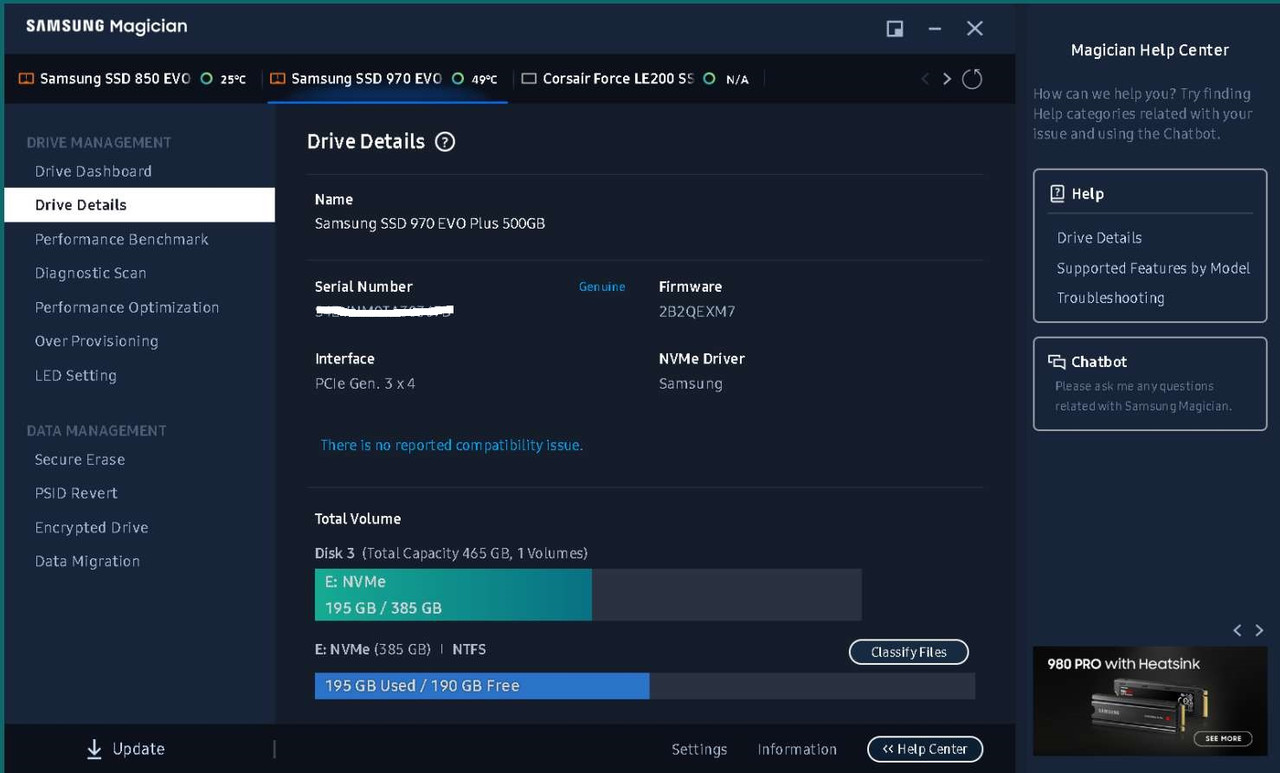
Task: Show previous drive tabs using left chevron
Action: [924, 79]
